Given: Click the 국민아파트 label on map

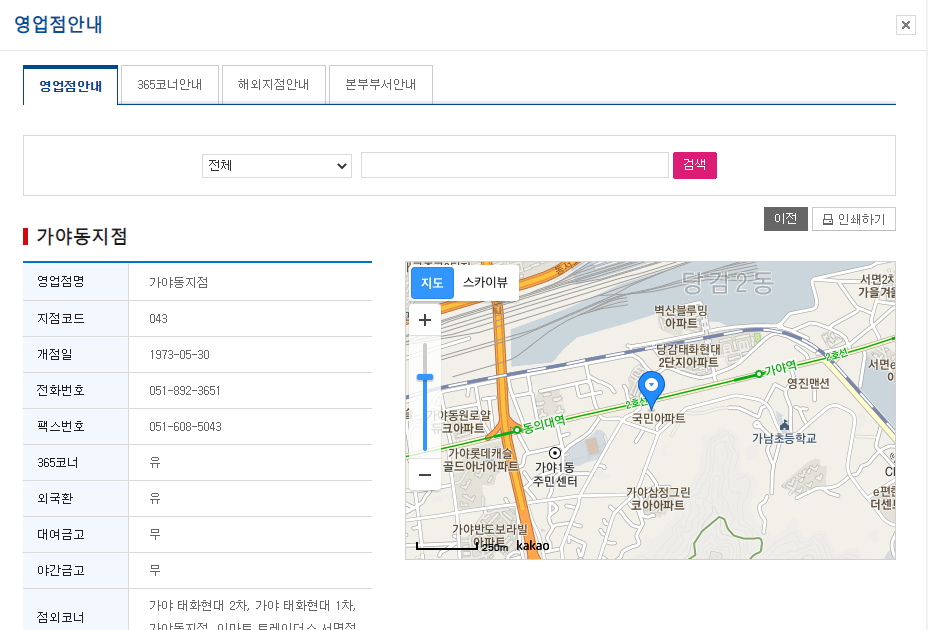Looking at the screenshot, I should [658, 418].
